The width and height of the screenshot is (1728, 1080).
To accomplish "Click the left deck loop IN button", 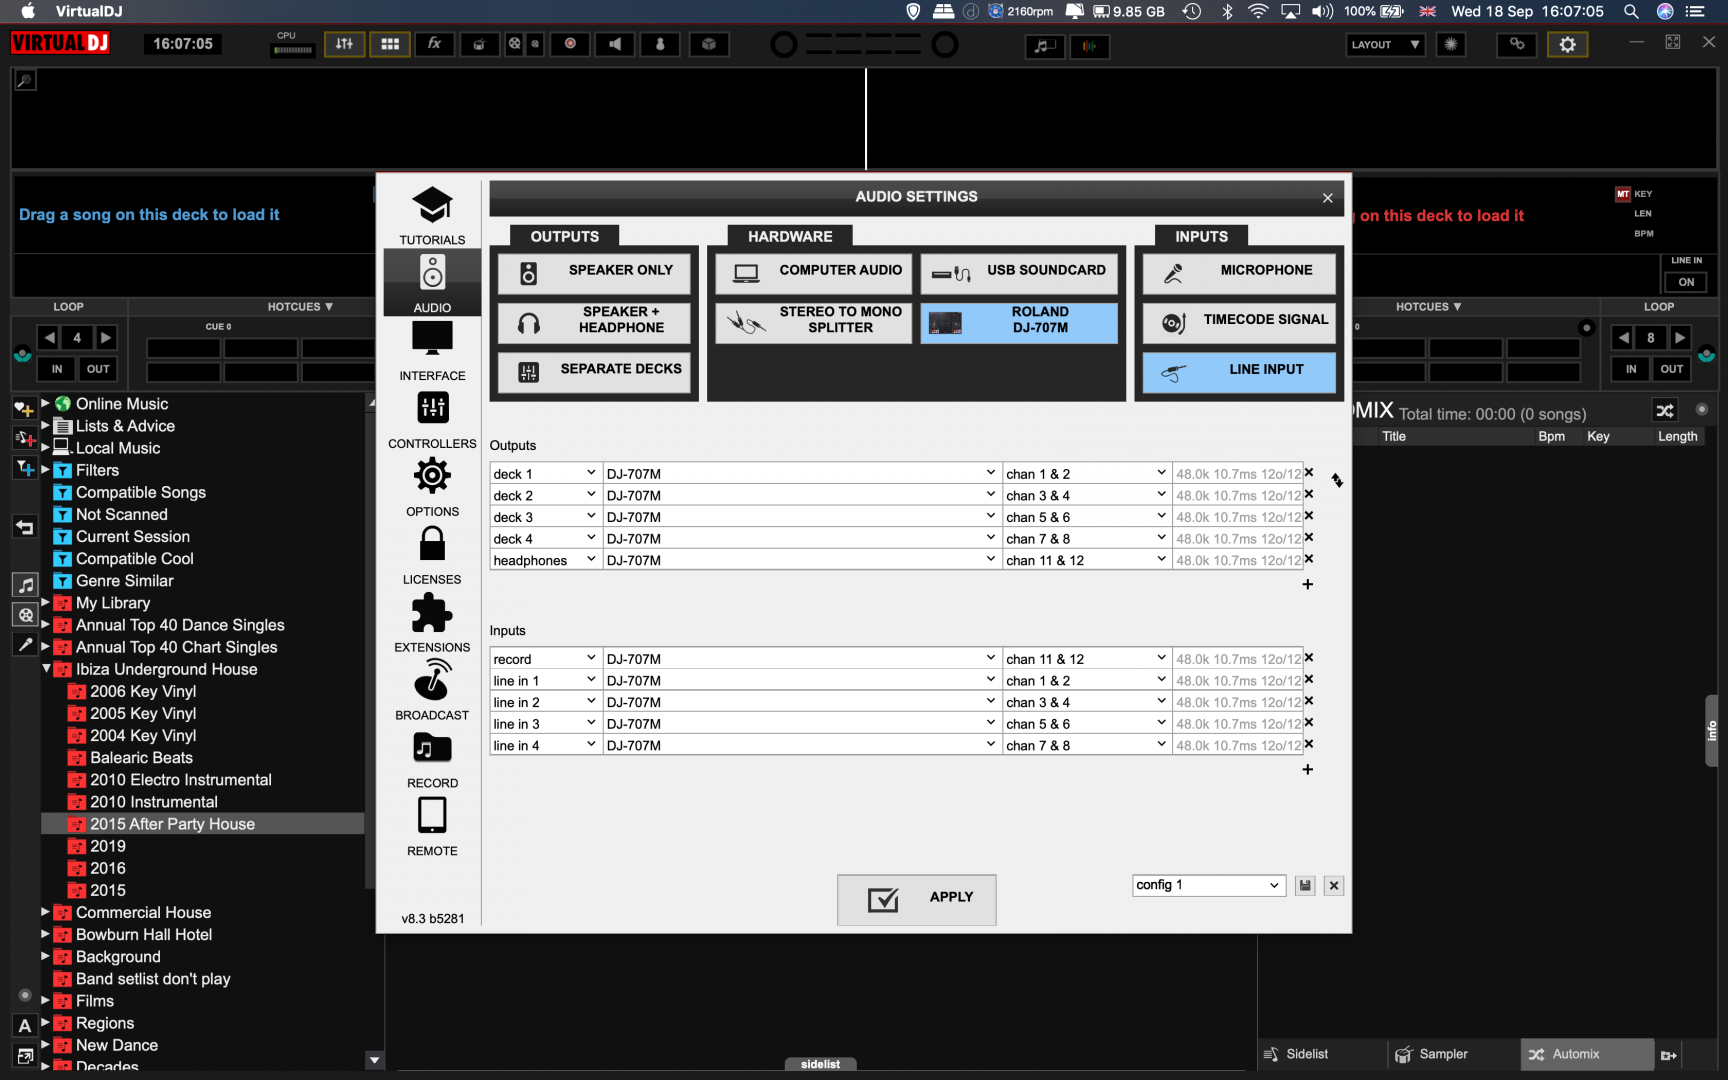I will [x=57, y=369].
